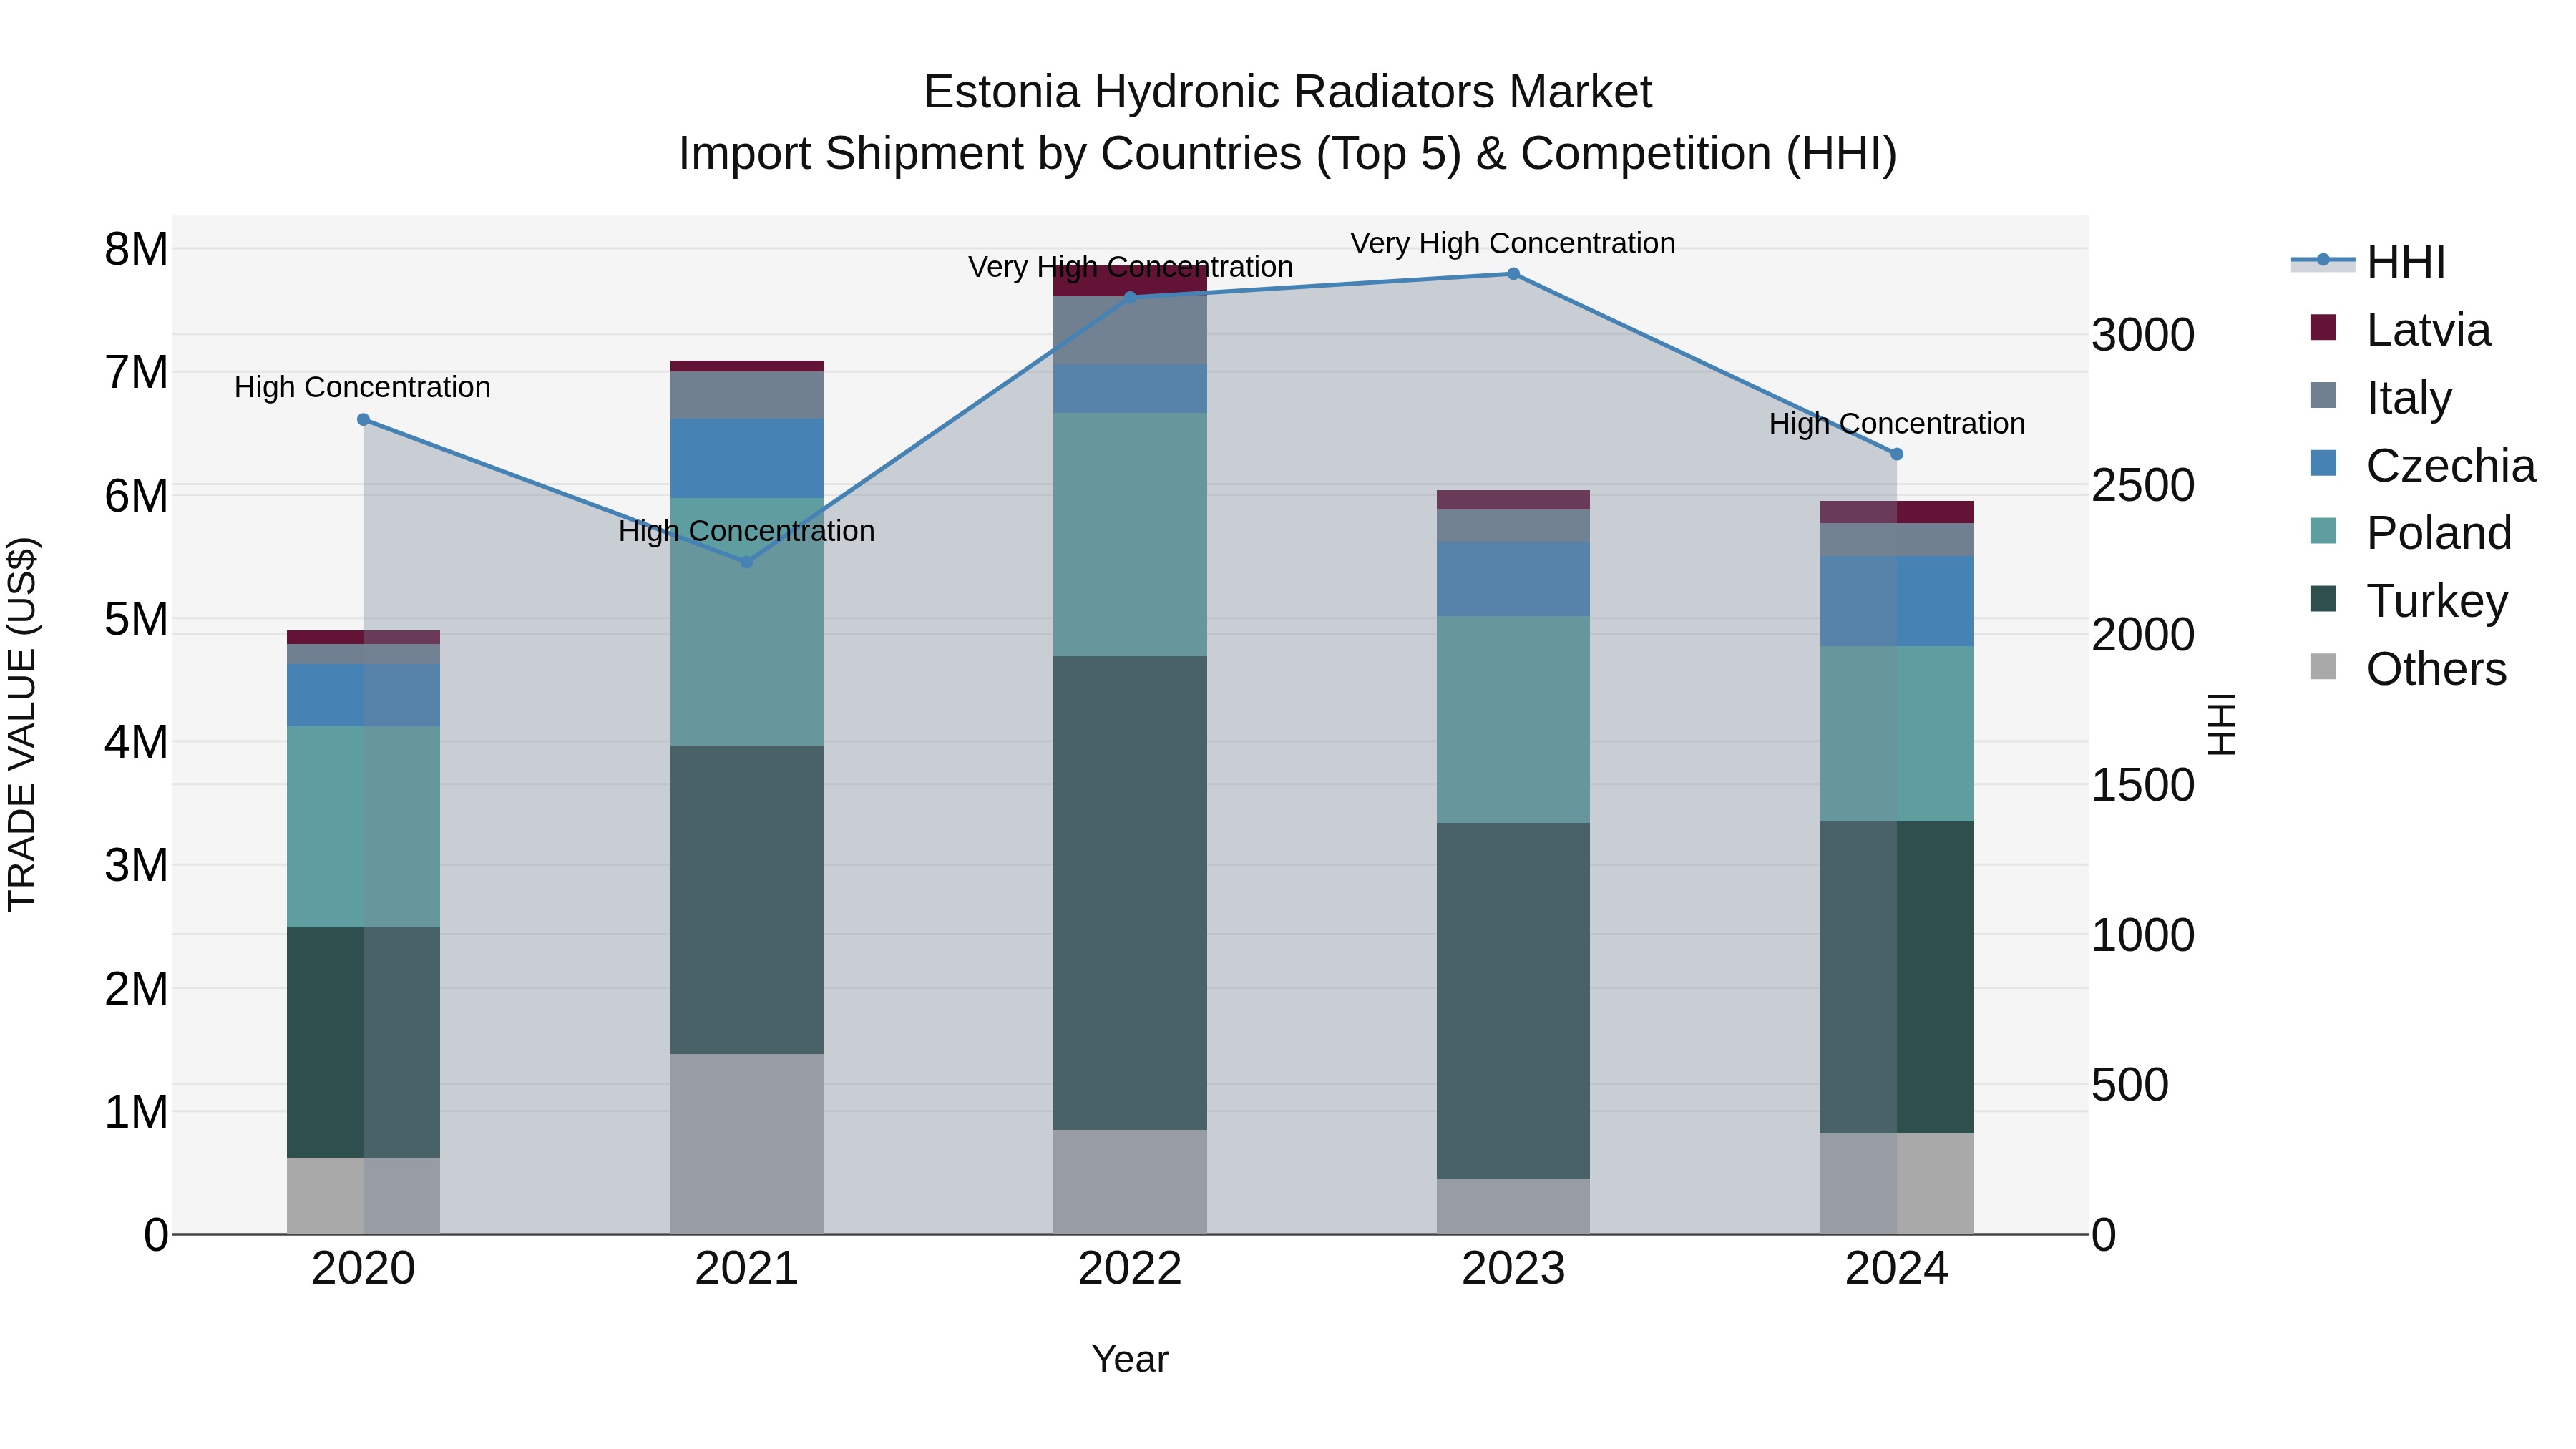Toggle the Latvia legend entry
The height and width of the screenshot is (1449, 2576).
tap(2400, 329)
